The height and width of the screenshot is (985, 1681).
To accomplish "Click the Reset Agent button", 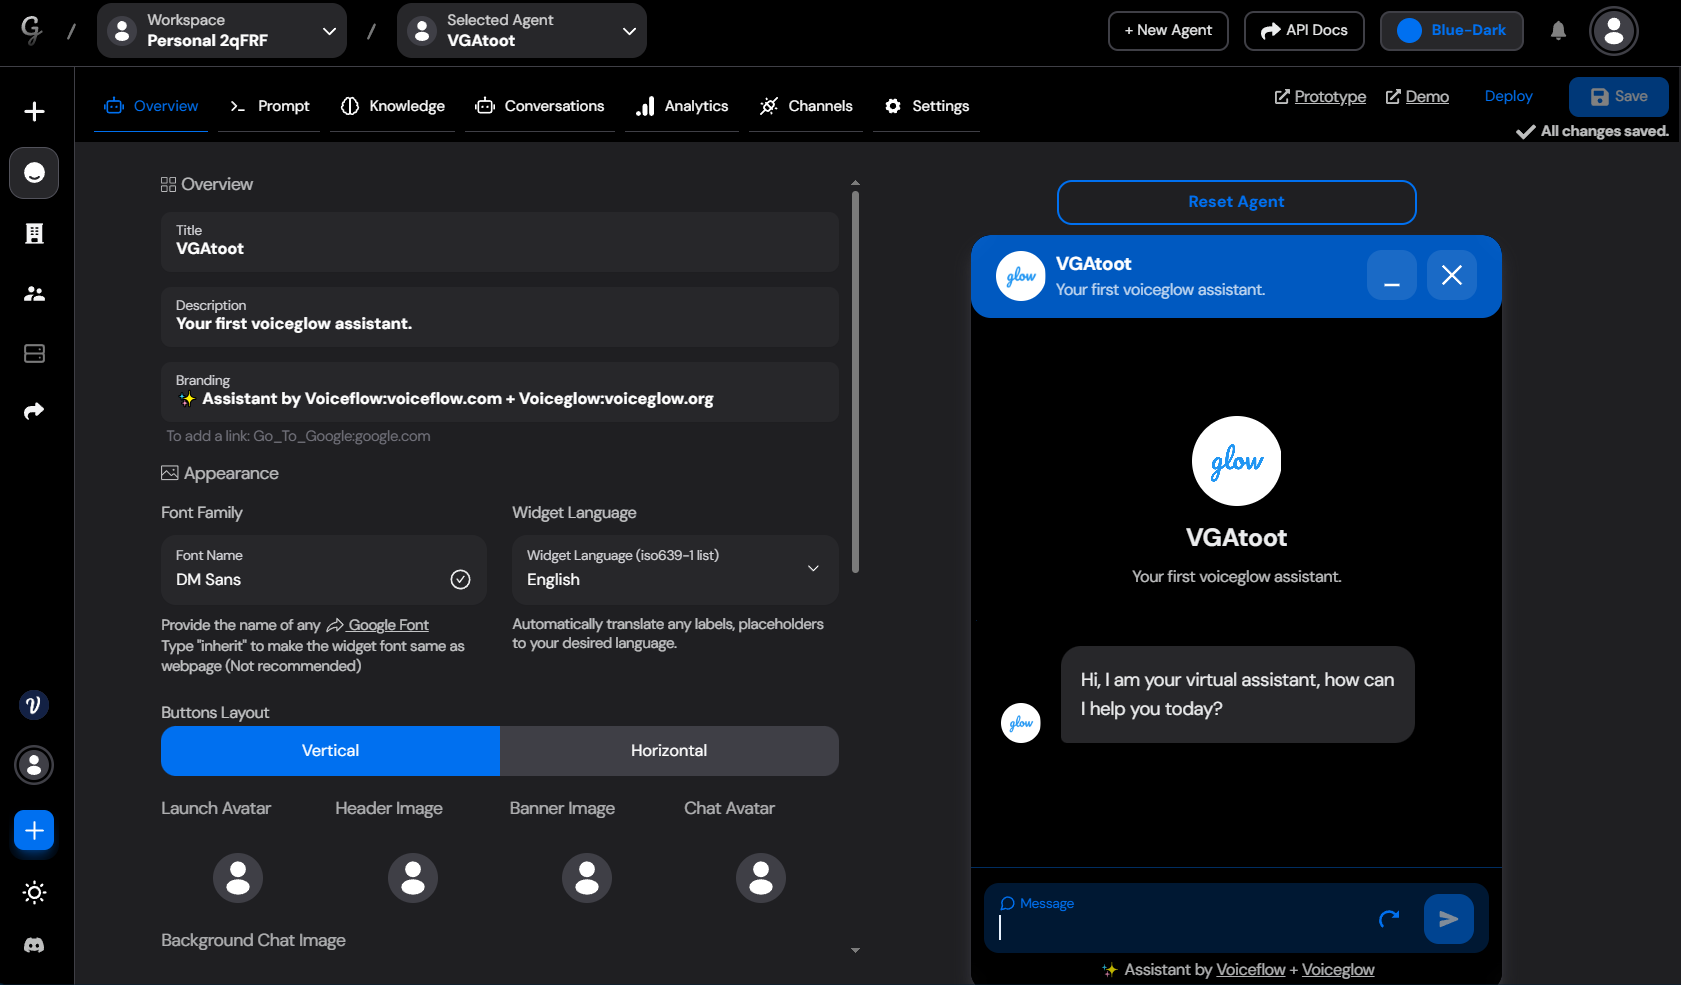I will [x=1236, y=202].
